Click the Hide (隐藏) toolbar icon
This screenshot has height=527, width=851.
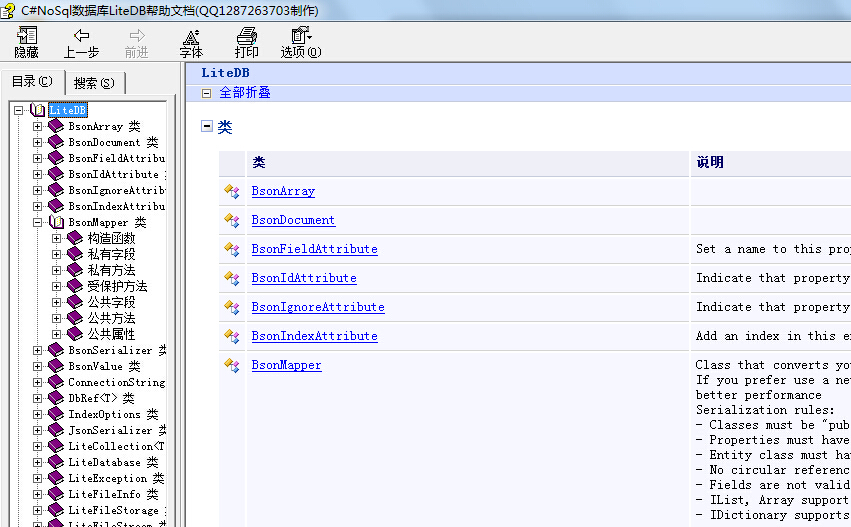pyautogui.click(x=27, y=36)
